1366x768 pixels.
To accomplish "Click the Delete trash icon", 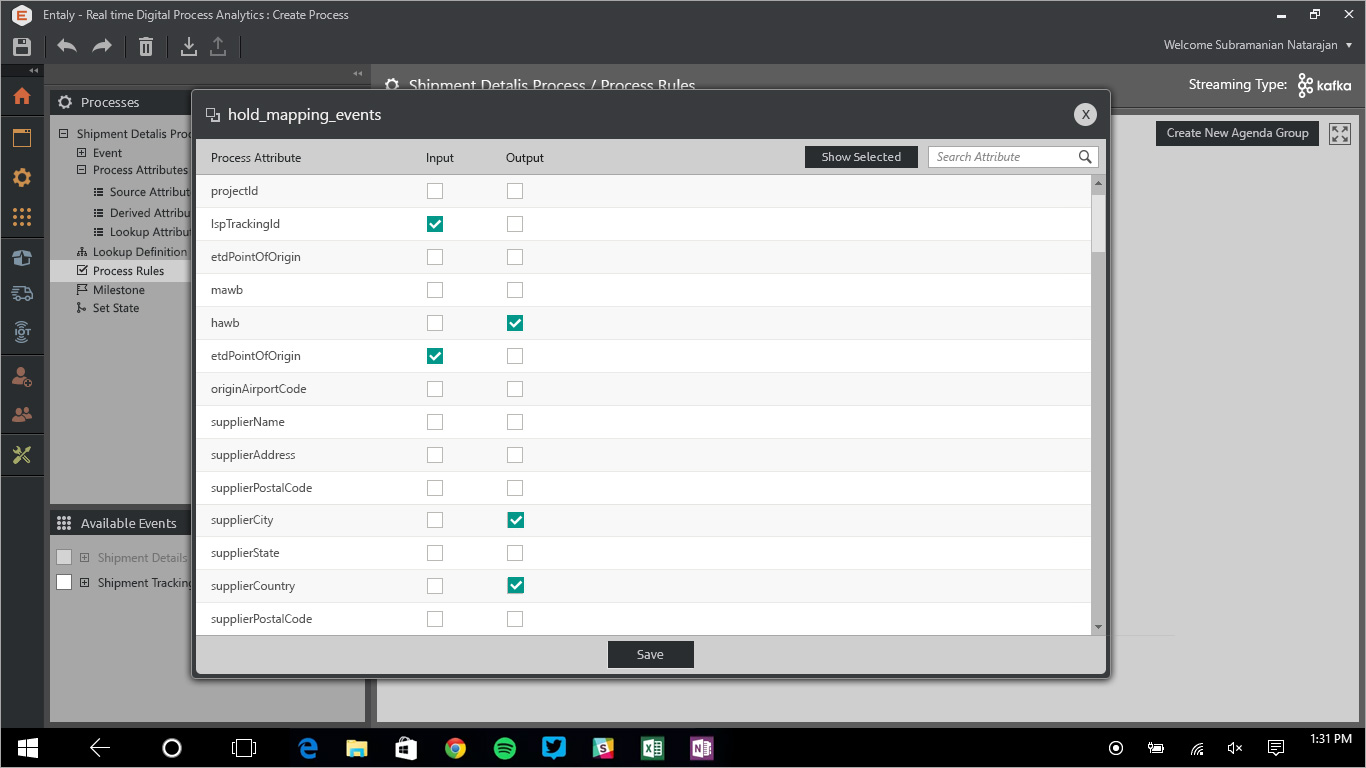I will point(146,46).
